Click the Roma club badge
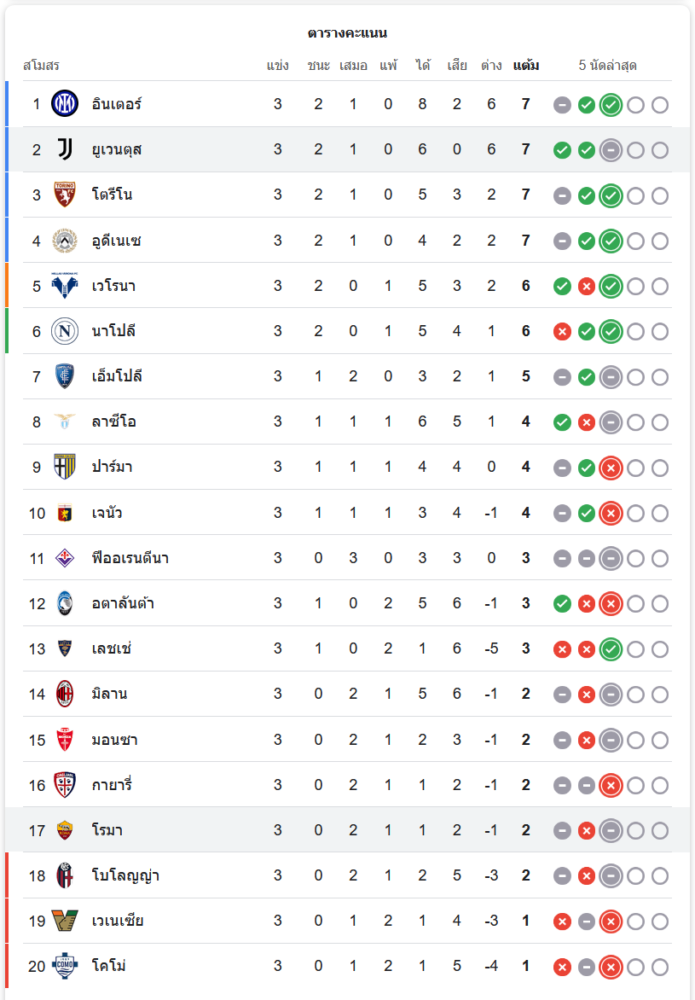The image size is (695, 1000). [x=65, y=830]
